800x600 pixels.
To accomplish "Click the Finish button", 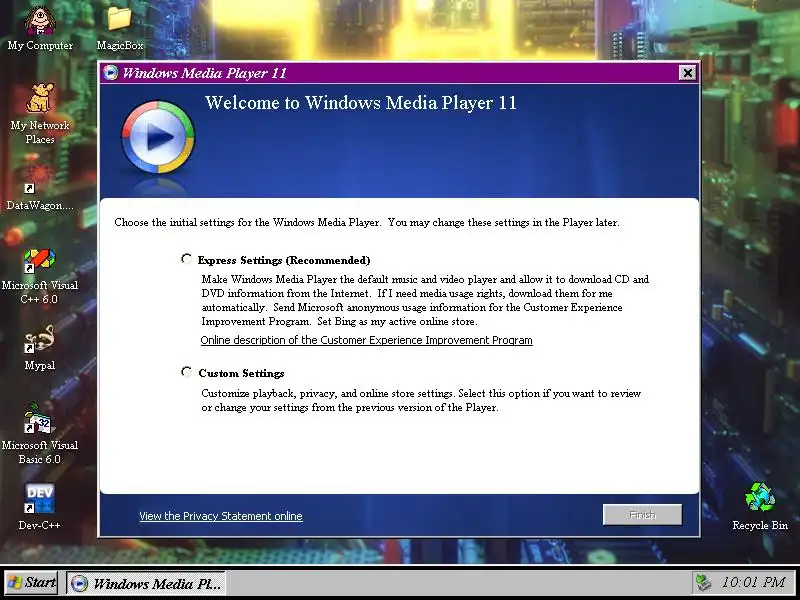I will click(x=642, y=515).
